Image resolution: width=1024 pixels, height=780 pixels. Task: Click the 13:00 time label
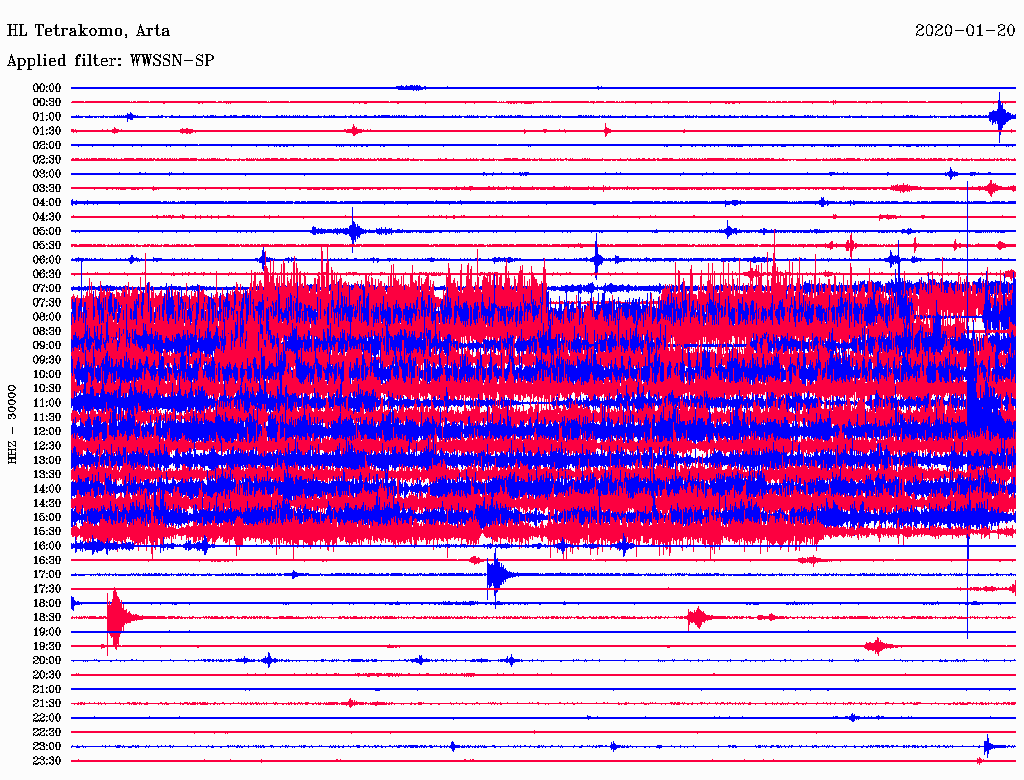coord(47,461)
